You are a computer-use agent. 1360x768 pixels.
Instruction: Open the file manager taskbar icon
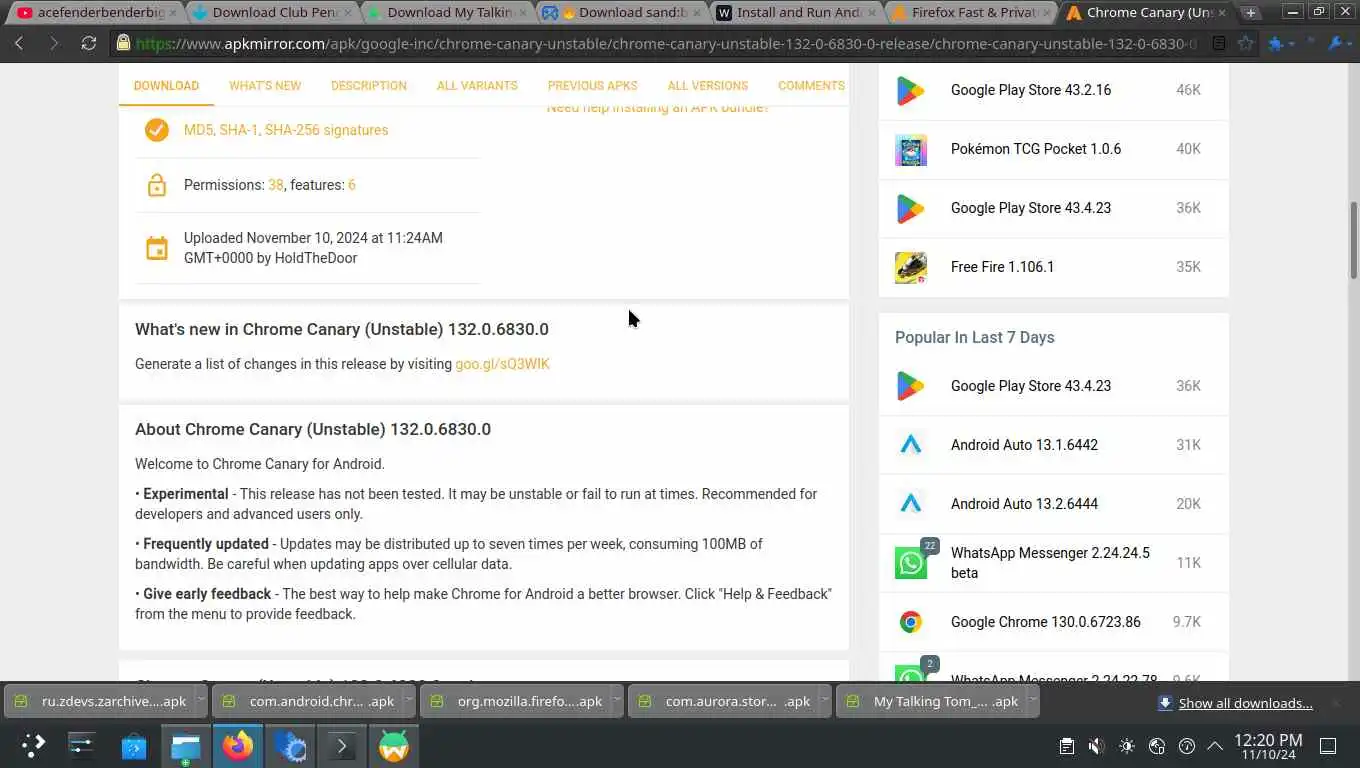(186, 745)
